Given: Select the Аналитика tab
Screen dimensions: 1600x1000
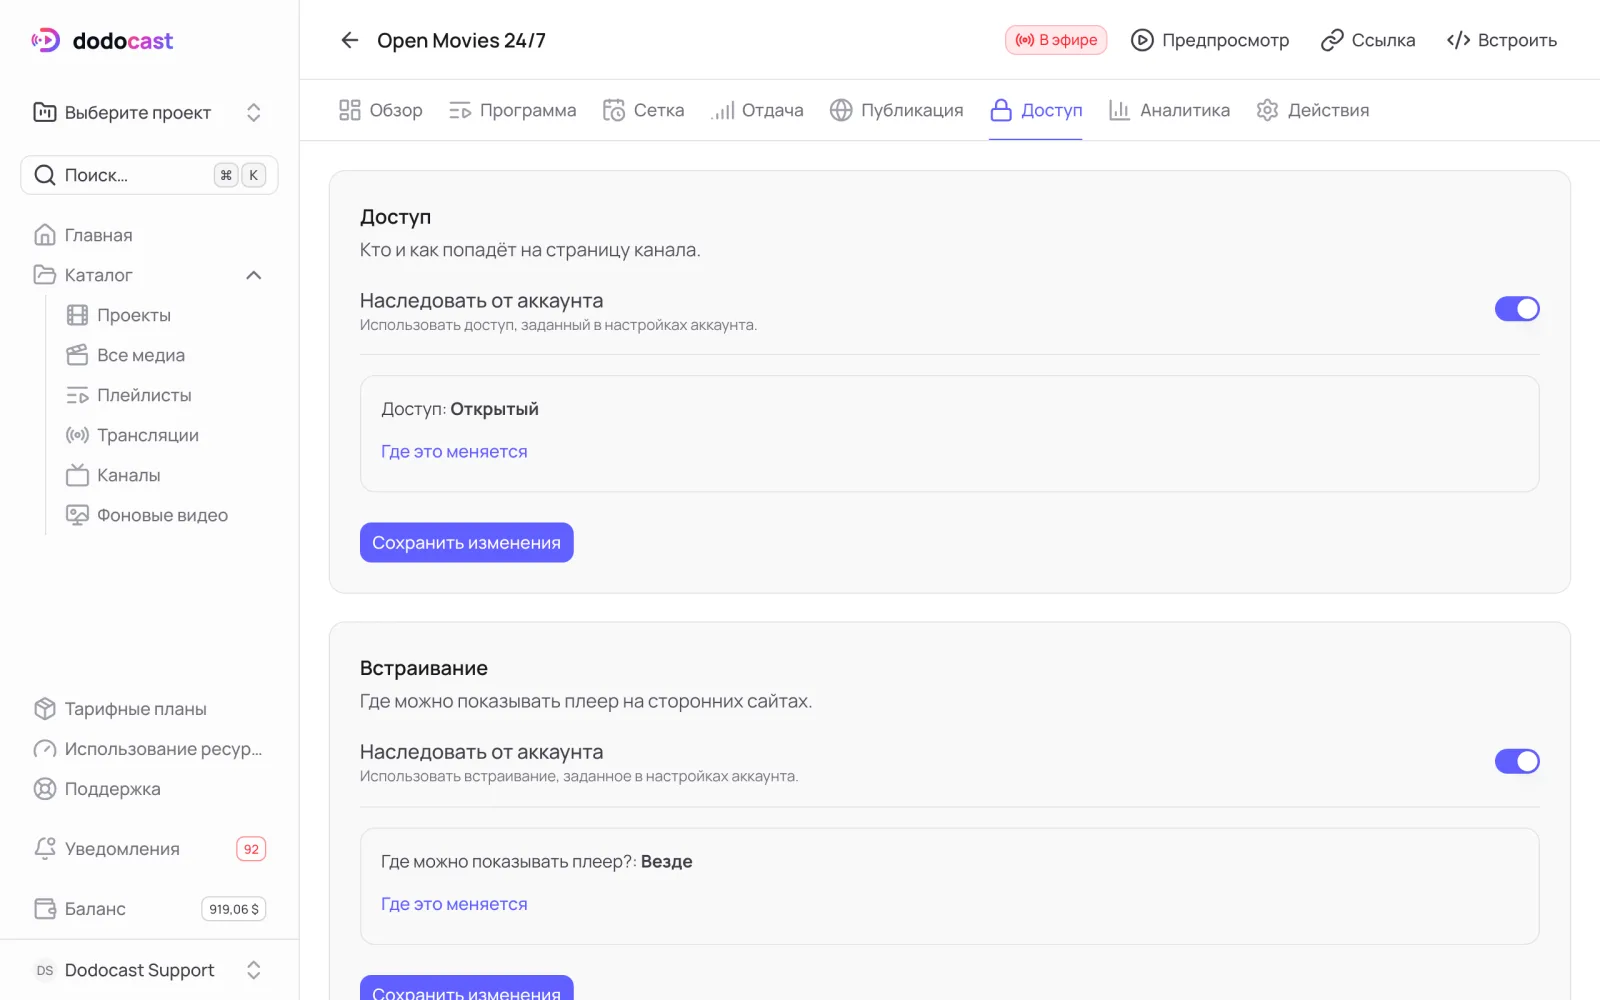Looking at the screenshot, I should pos(1170,110).
